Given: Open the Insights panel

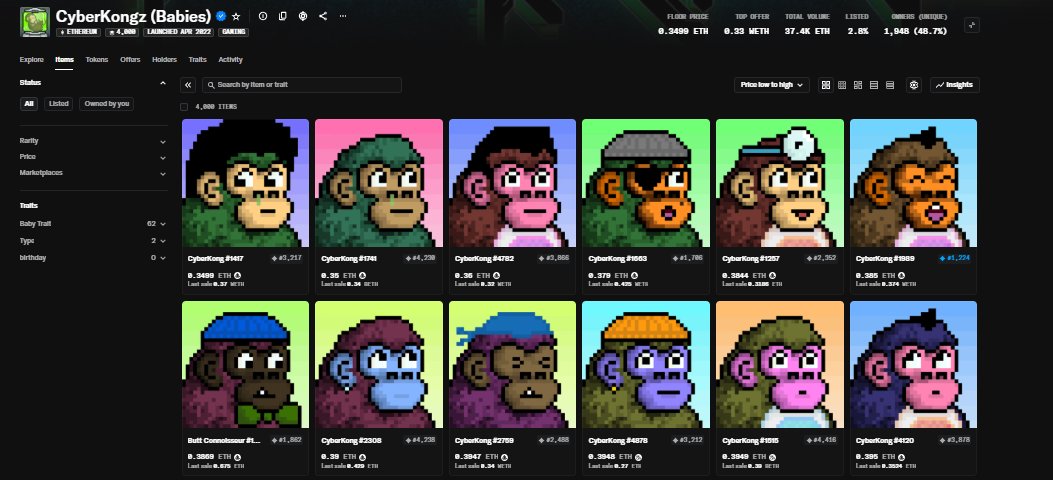Looking at the screenshot, I should pyautogui.click(x=955, y=85).
